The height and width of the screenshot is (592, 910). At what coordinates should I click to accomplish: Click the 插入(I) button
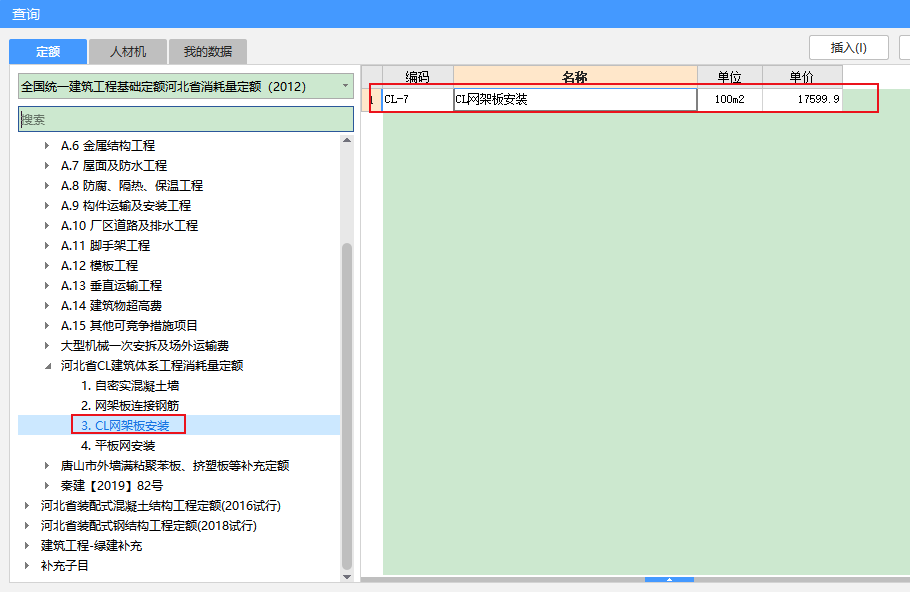(x=848, y=47)
